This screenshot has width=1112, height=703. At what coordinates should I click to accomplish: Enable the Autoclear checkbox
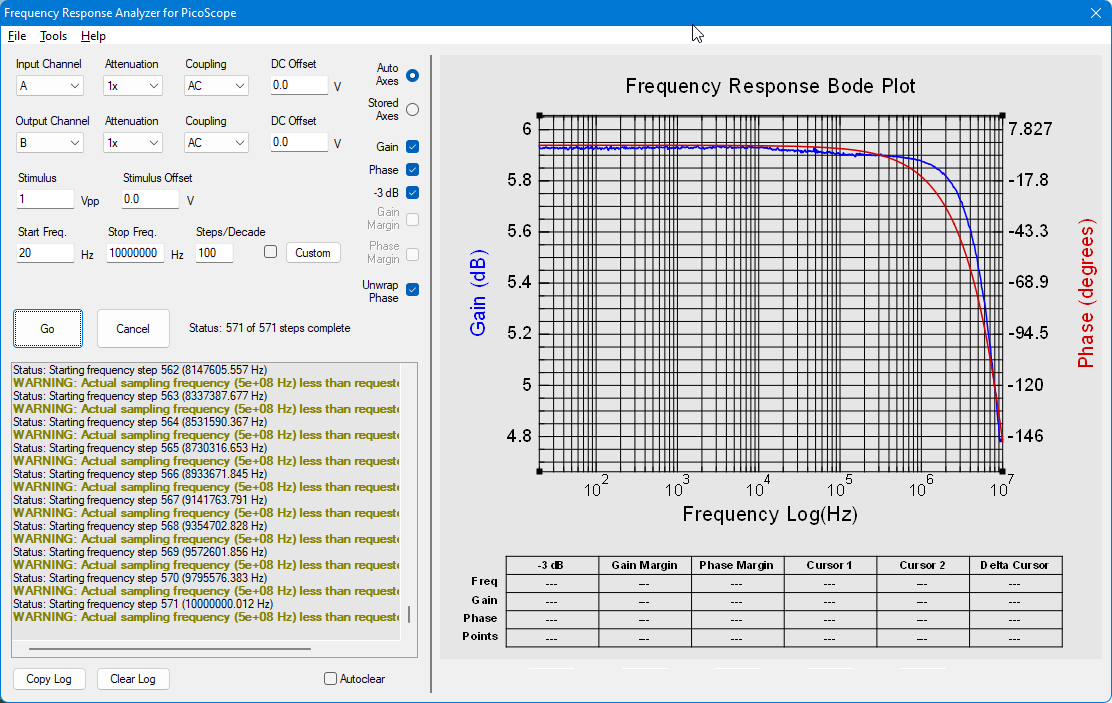[x=330, y=679]
